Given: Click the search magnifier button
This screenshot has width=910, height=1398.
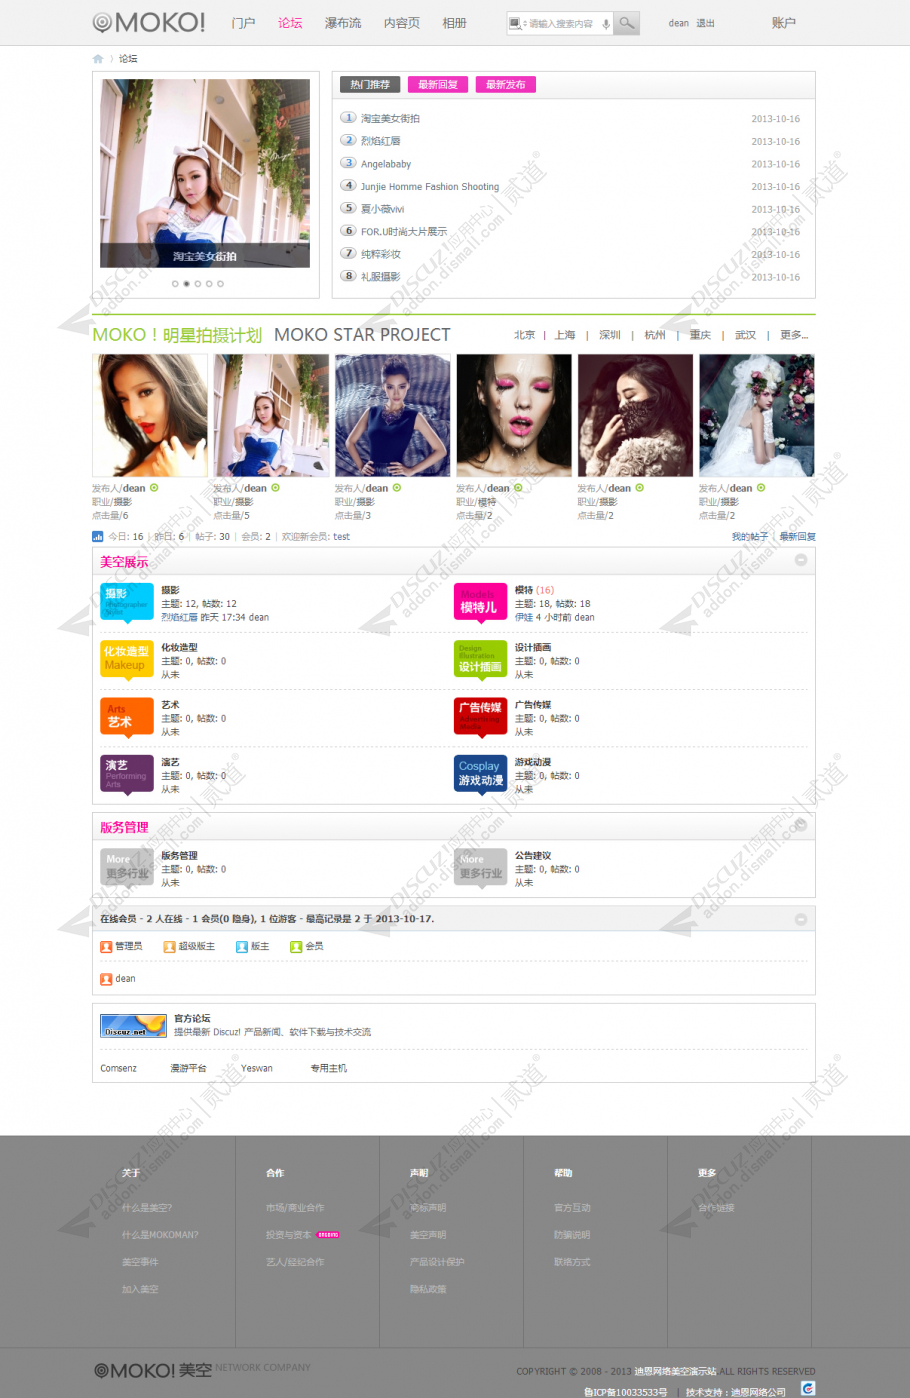Looking at the screenshot, I should tap(626, 23).
